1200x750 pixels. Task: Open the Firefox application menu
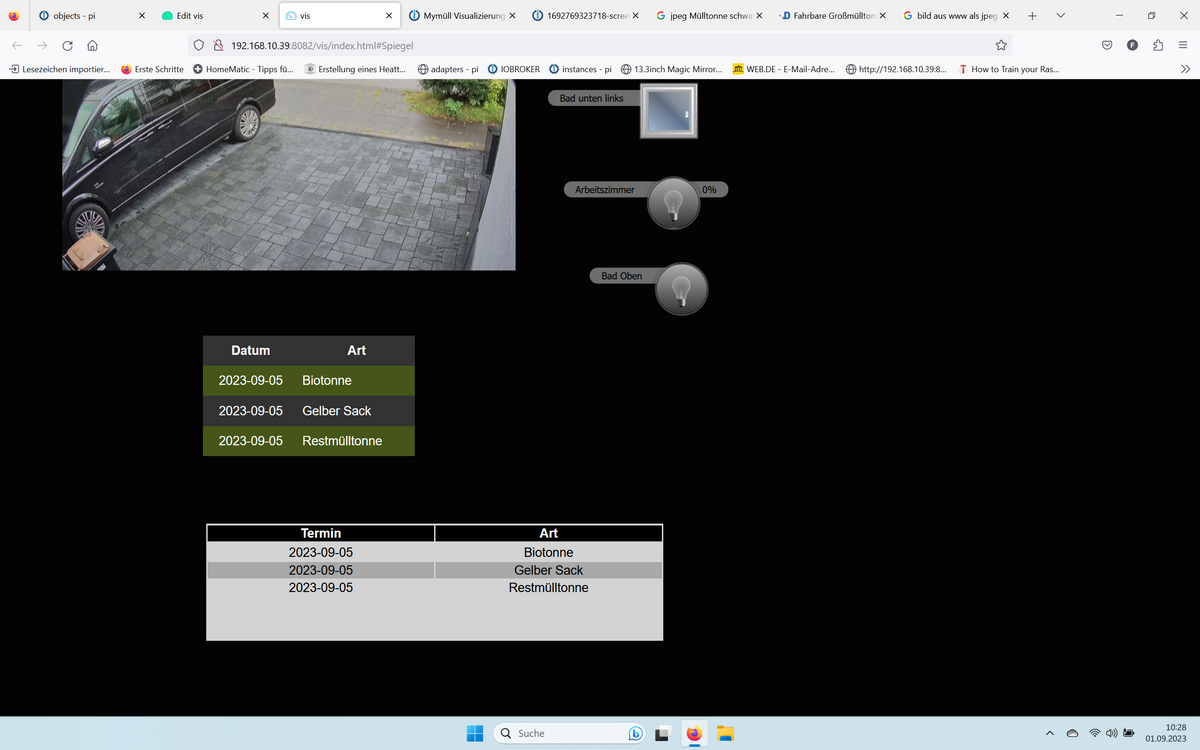click(x=1183, y=45)
